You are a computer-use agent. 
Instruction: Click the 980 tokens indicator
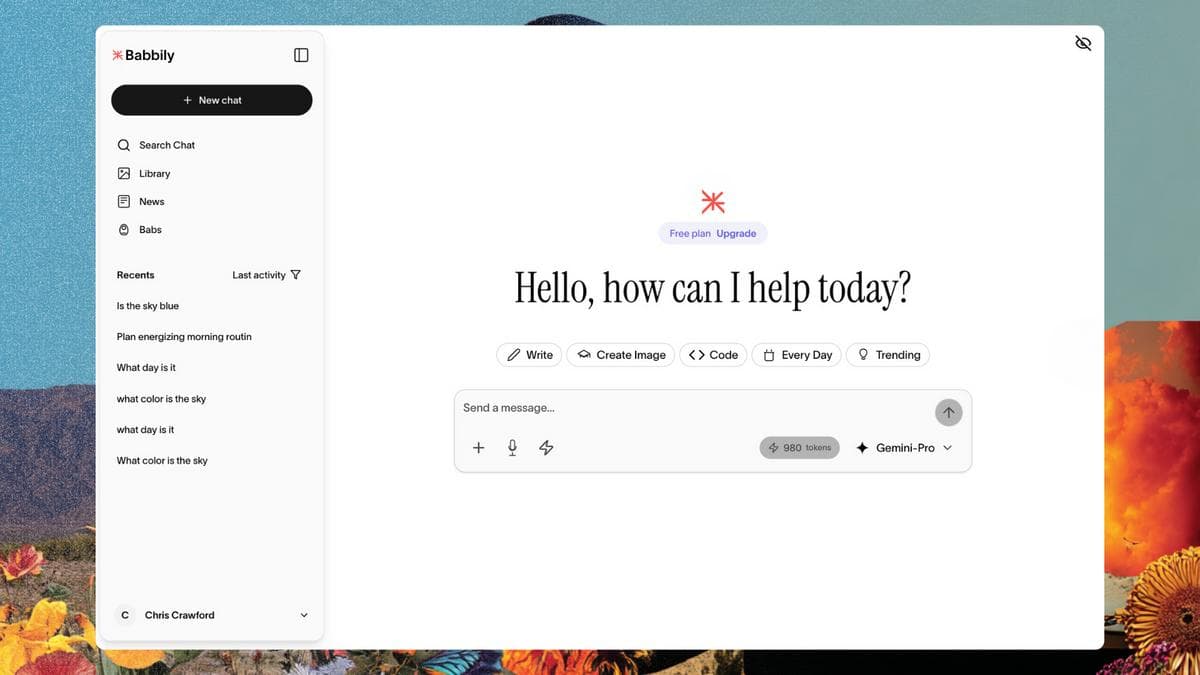pos(799,448)
